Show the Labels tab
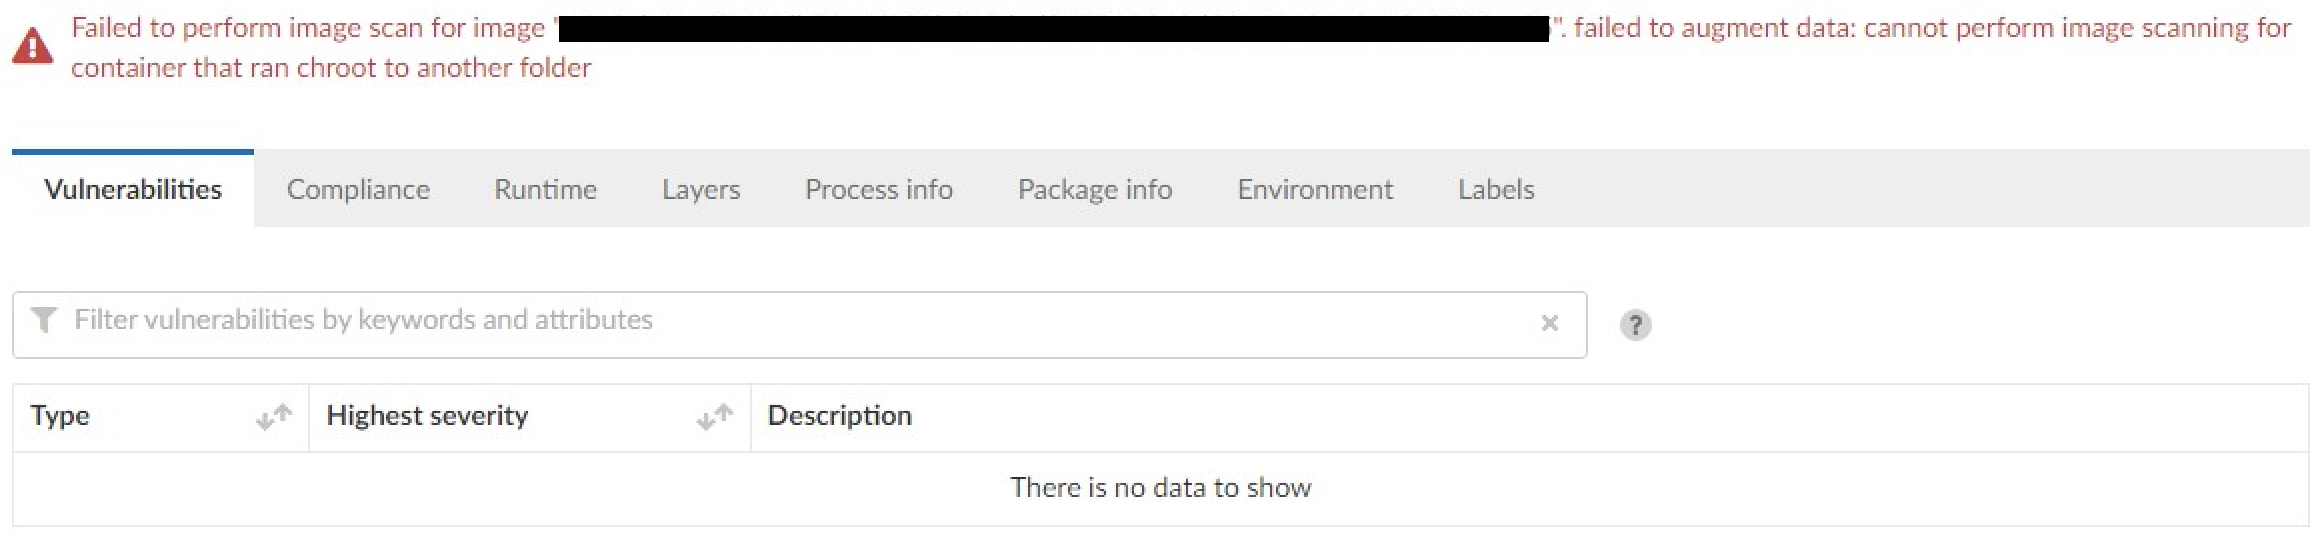 tap(1495, 189)
